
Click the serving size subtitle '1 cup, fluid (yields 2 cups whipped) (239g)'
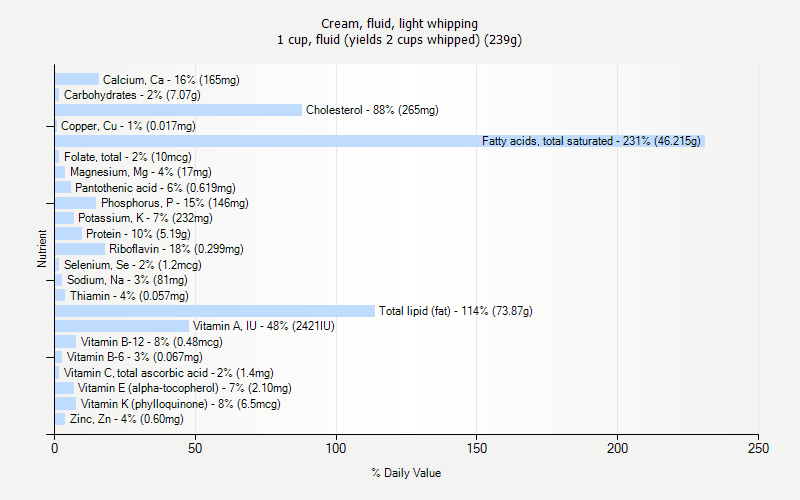(399, 40)
